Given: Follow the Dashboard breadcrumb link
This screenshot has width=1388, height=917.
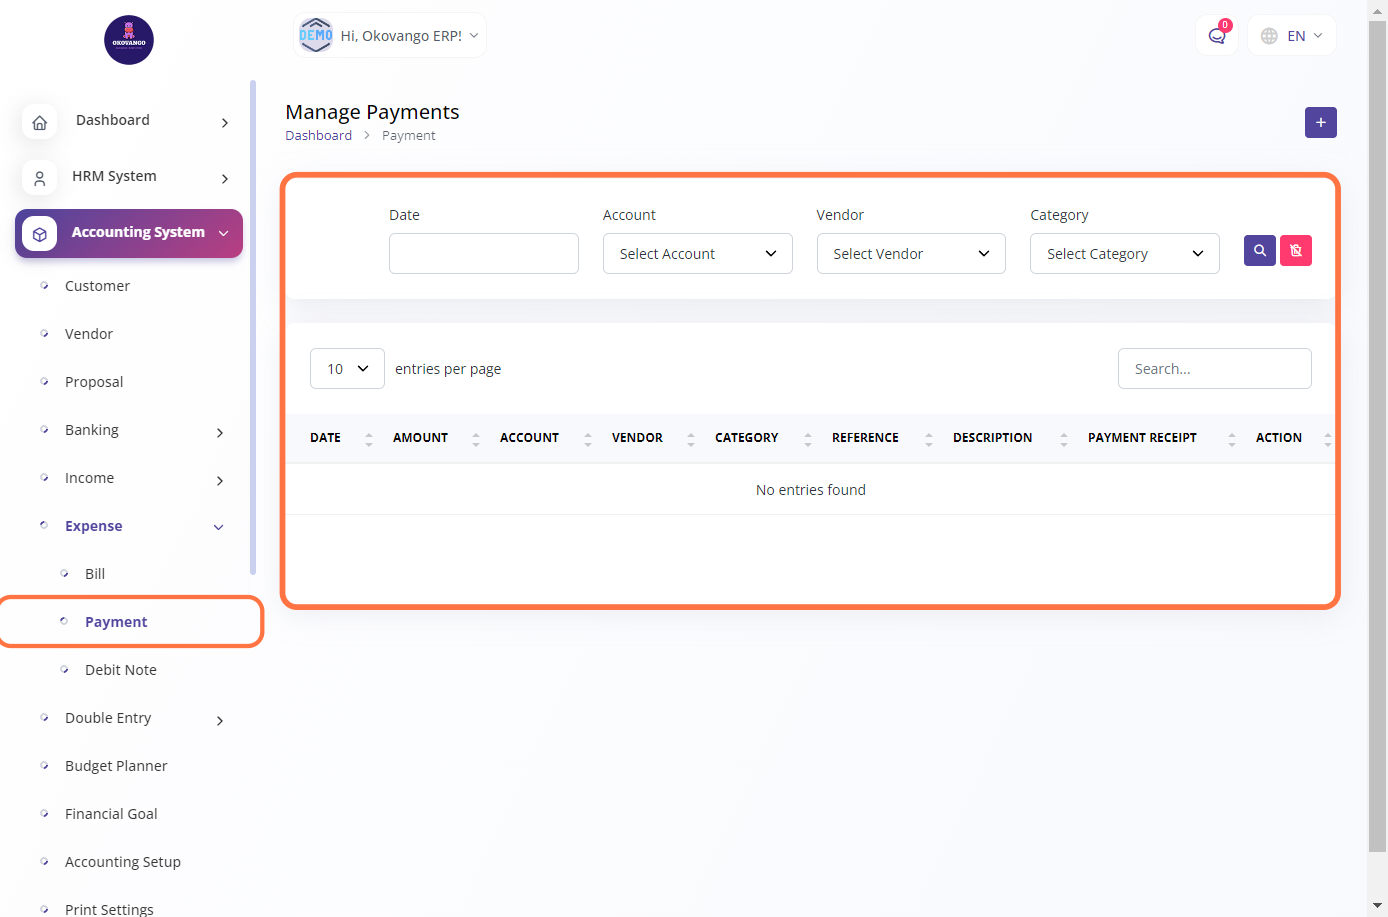Looking at the screenshot, I should (x=318, y=135).
